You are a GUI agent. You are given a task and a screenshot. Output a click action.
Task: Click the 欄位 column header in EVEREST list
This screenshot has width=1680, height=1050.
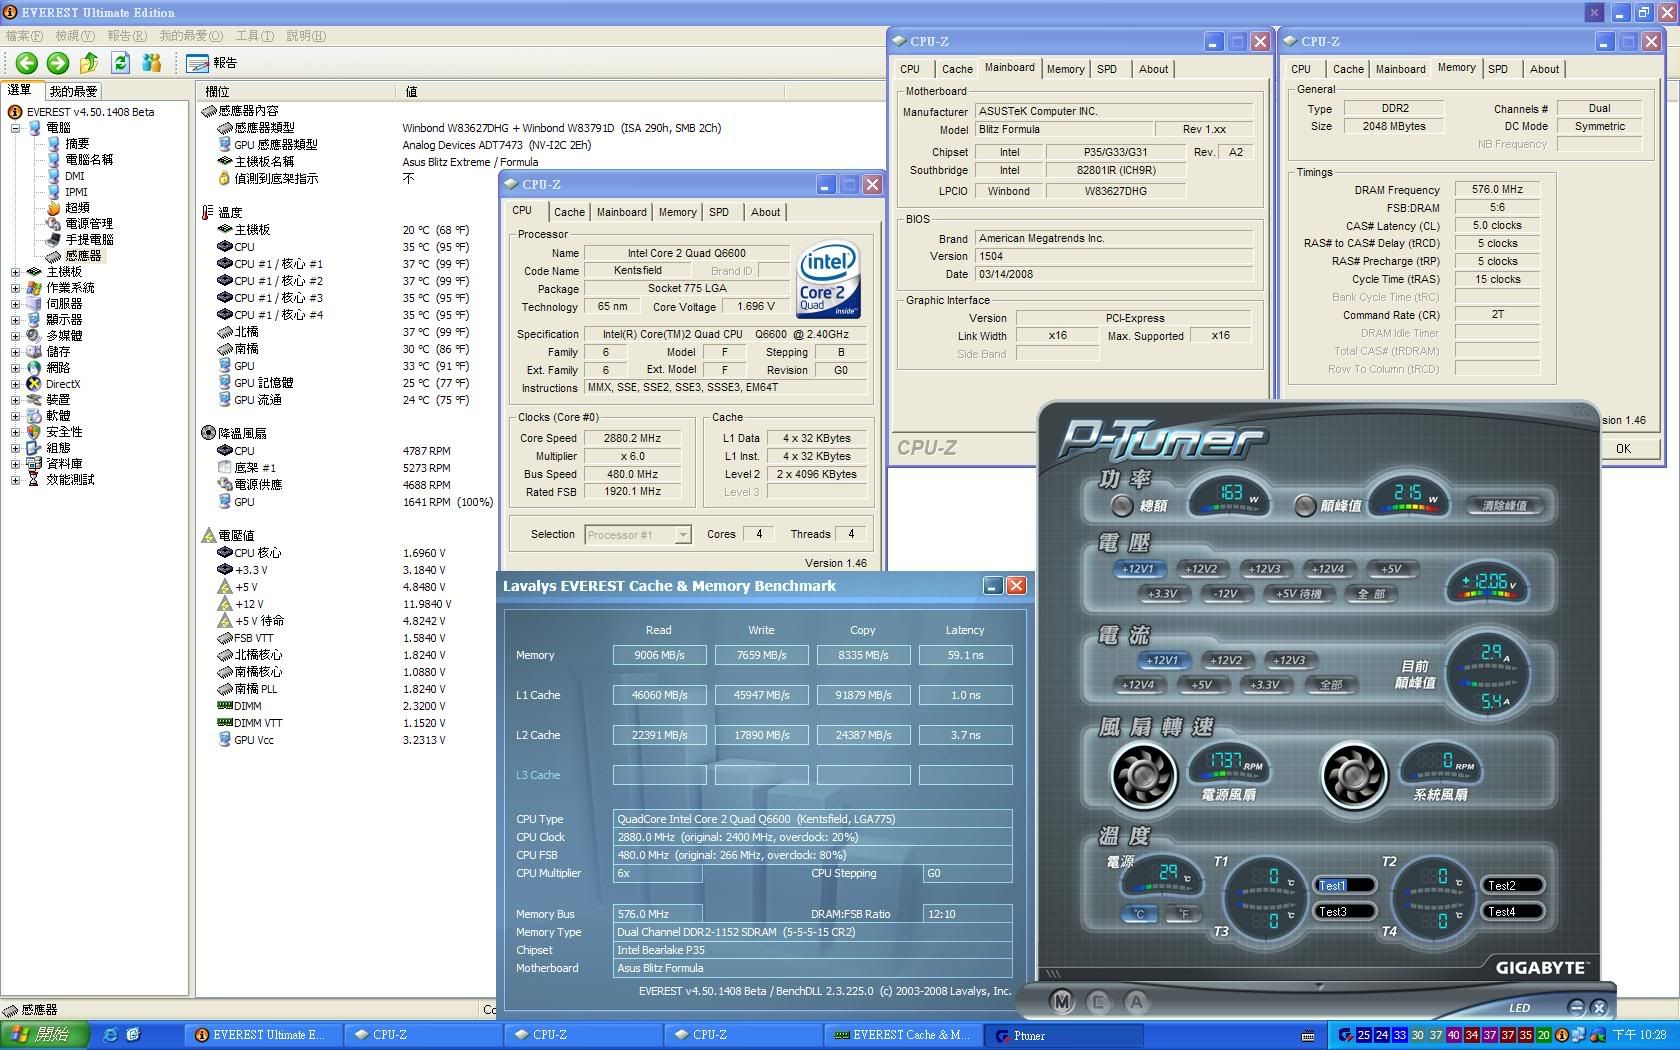[x=298, y=91]
